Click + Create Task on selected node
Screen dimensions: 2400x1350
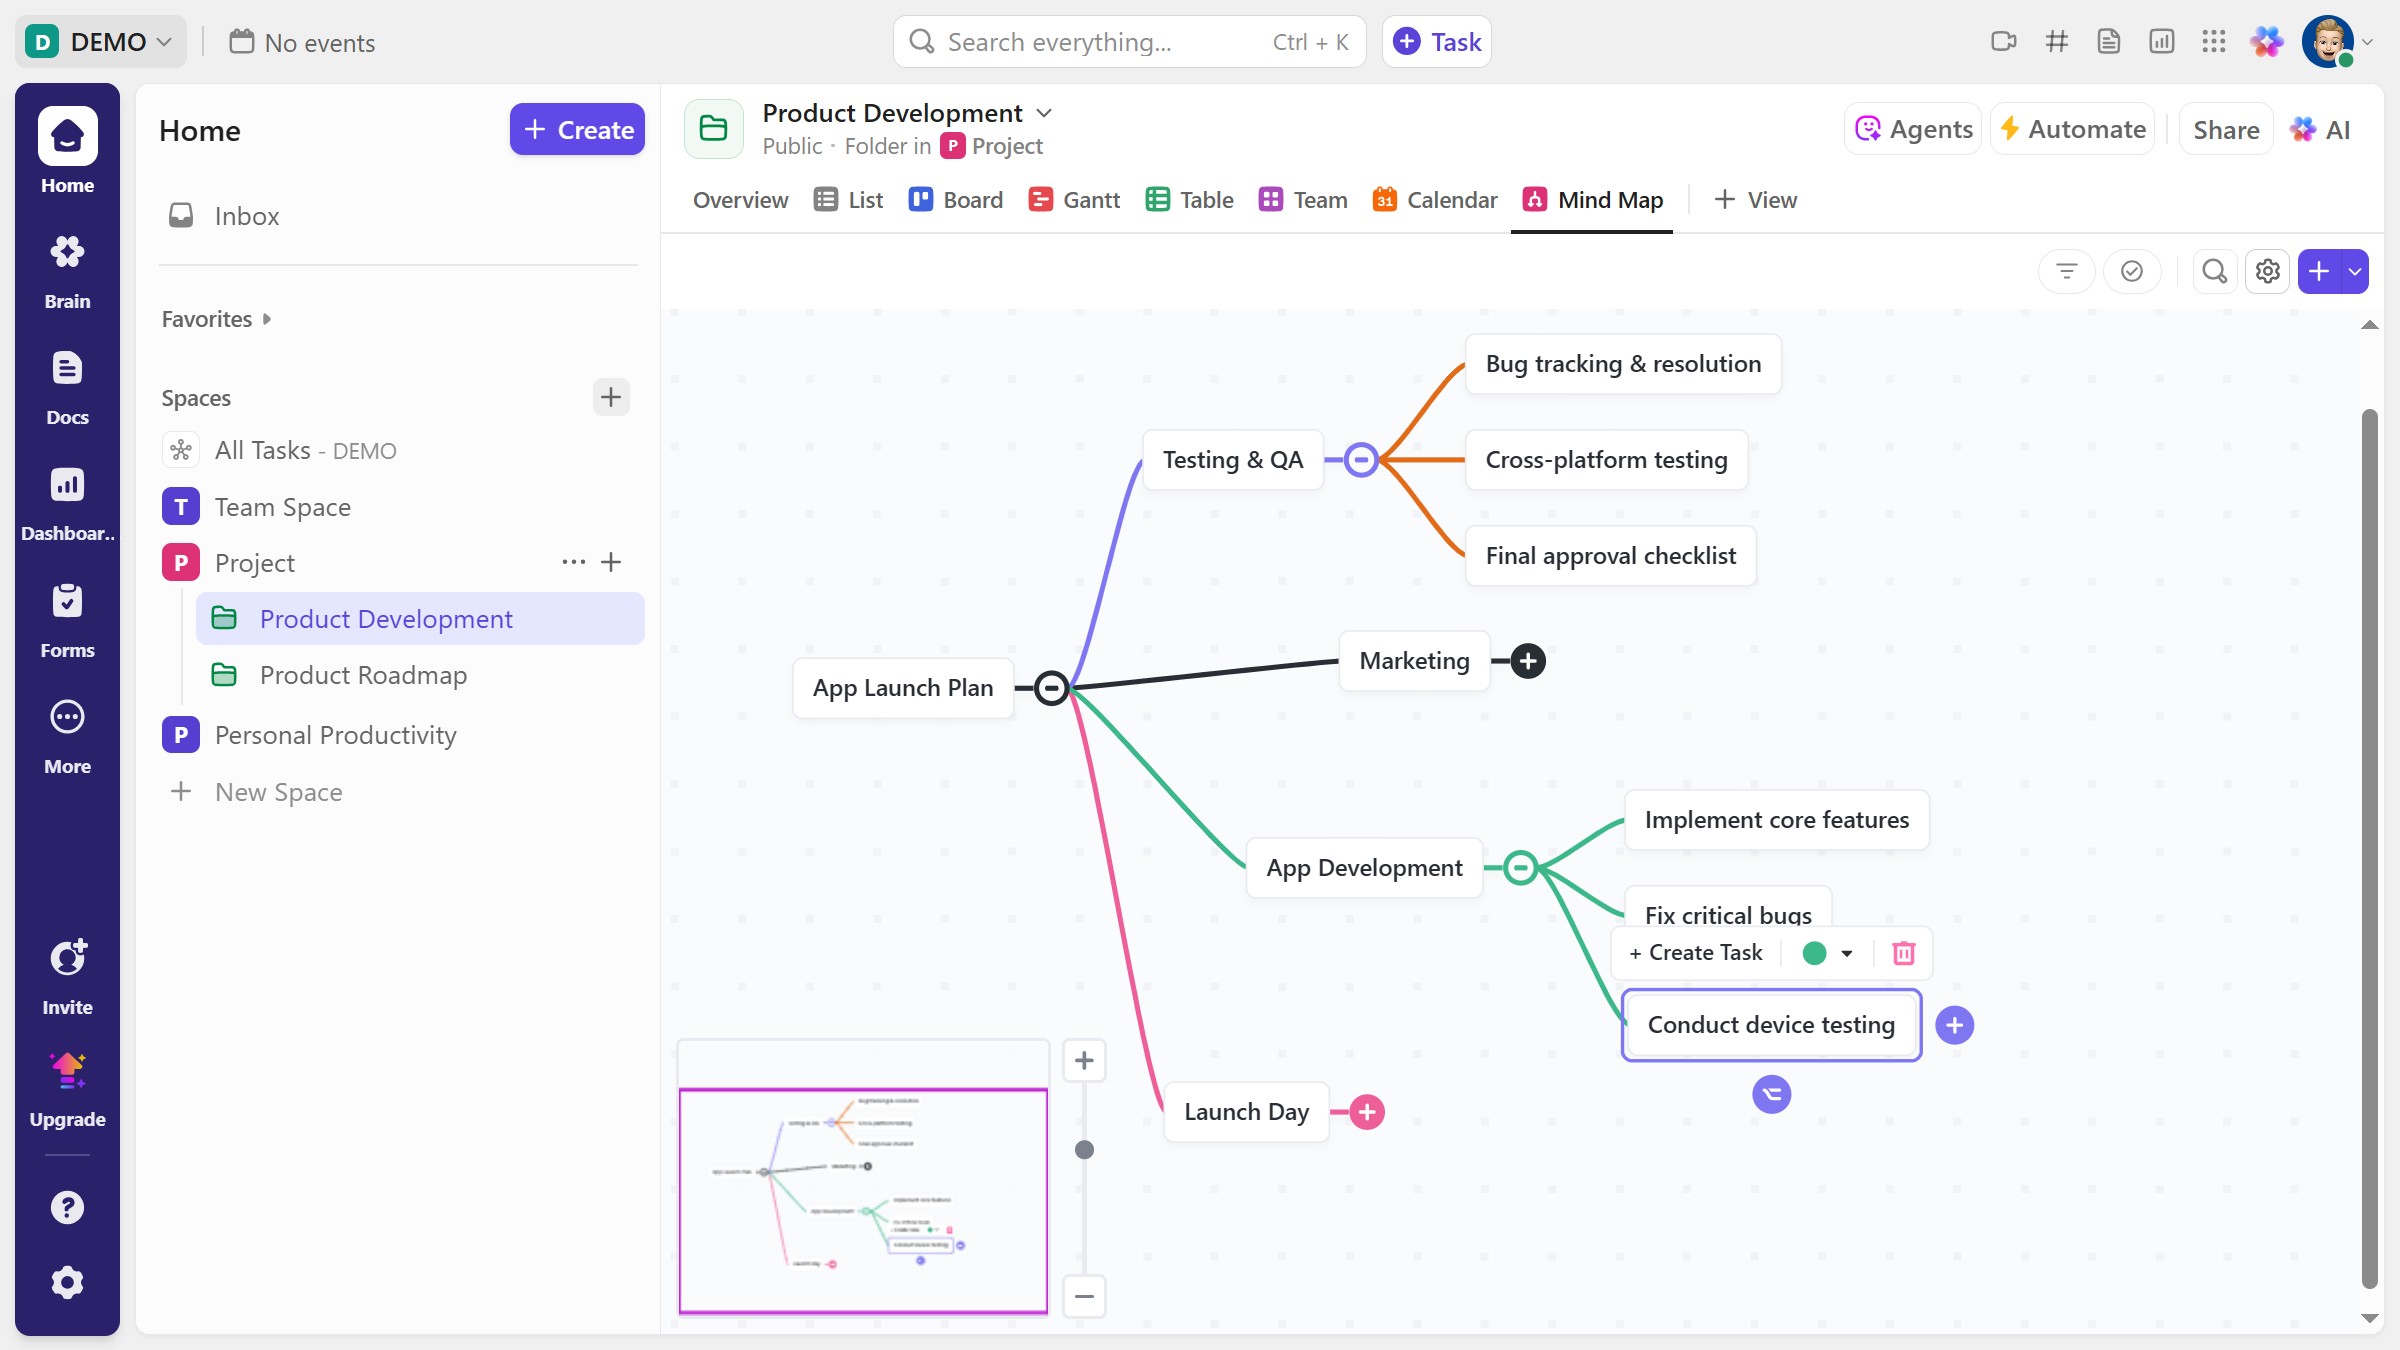(x=1696, y=953)
